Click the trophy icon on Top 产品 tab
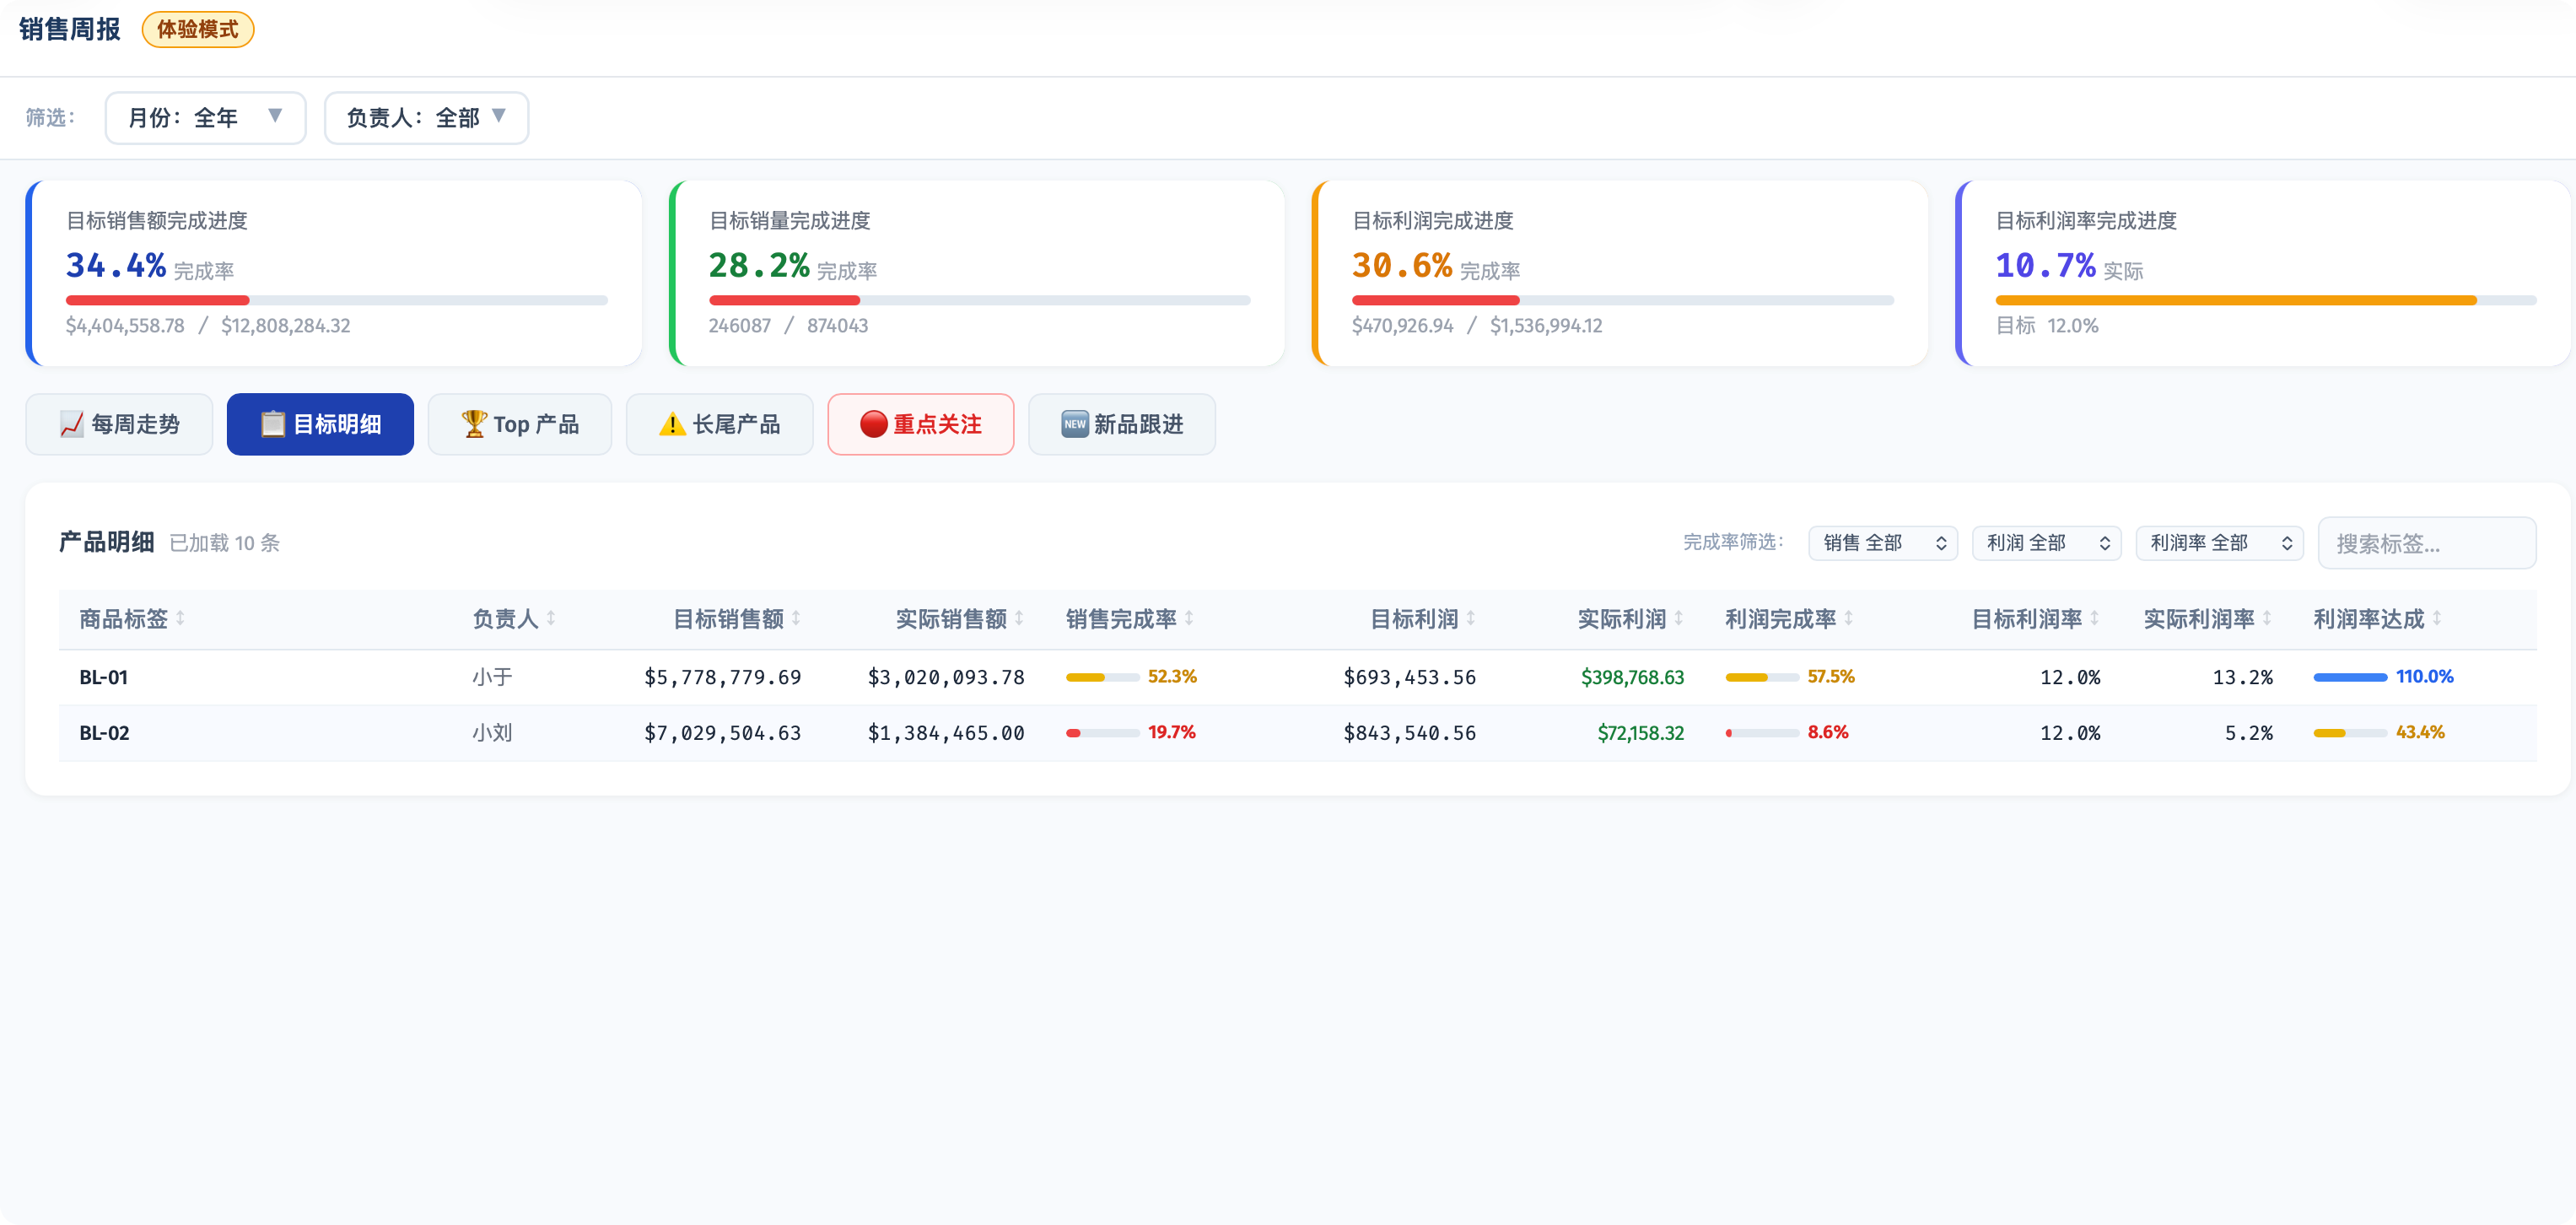 tap(474, 424)
